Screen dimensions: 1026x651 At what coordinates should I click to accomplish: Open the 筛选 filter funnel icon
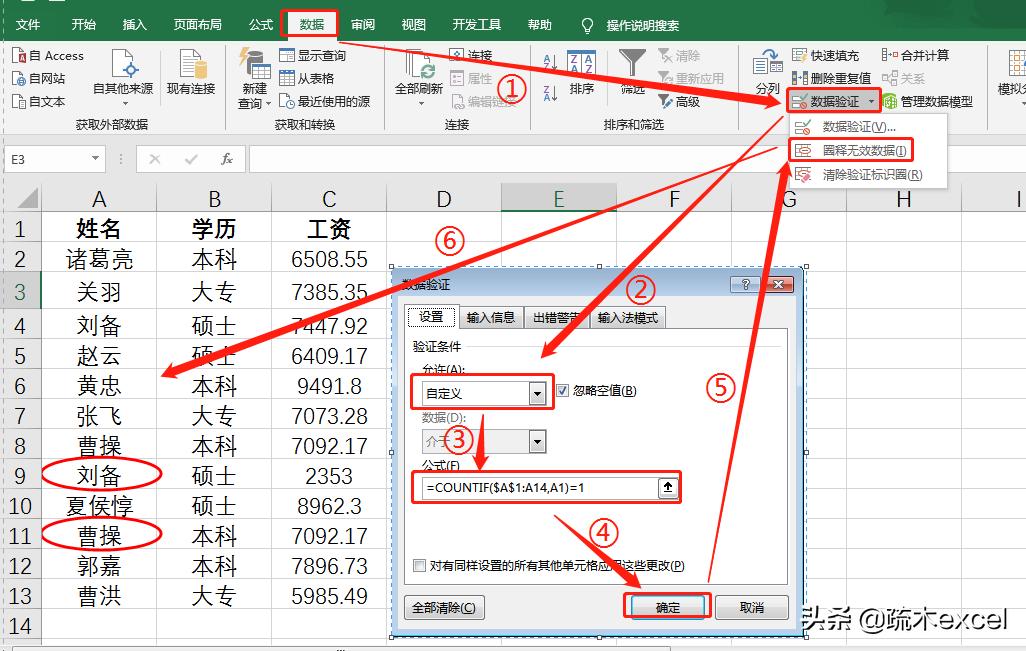click(x=632, y=62)
